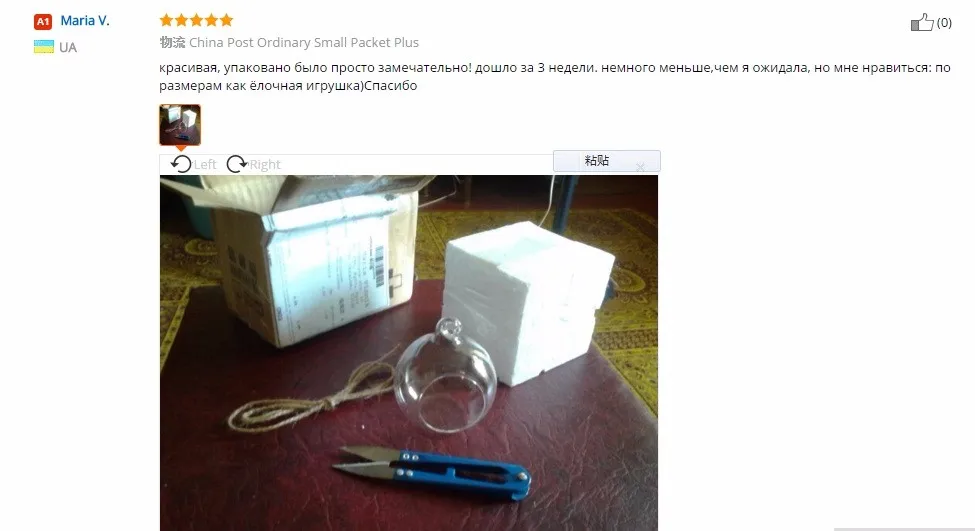Viewport: 975px width, 531px height.
Task: Click the (0) helpful vote count
Action: pyautogui.click(x=944, y=22)
